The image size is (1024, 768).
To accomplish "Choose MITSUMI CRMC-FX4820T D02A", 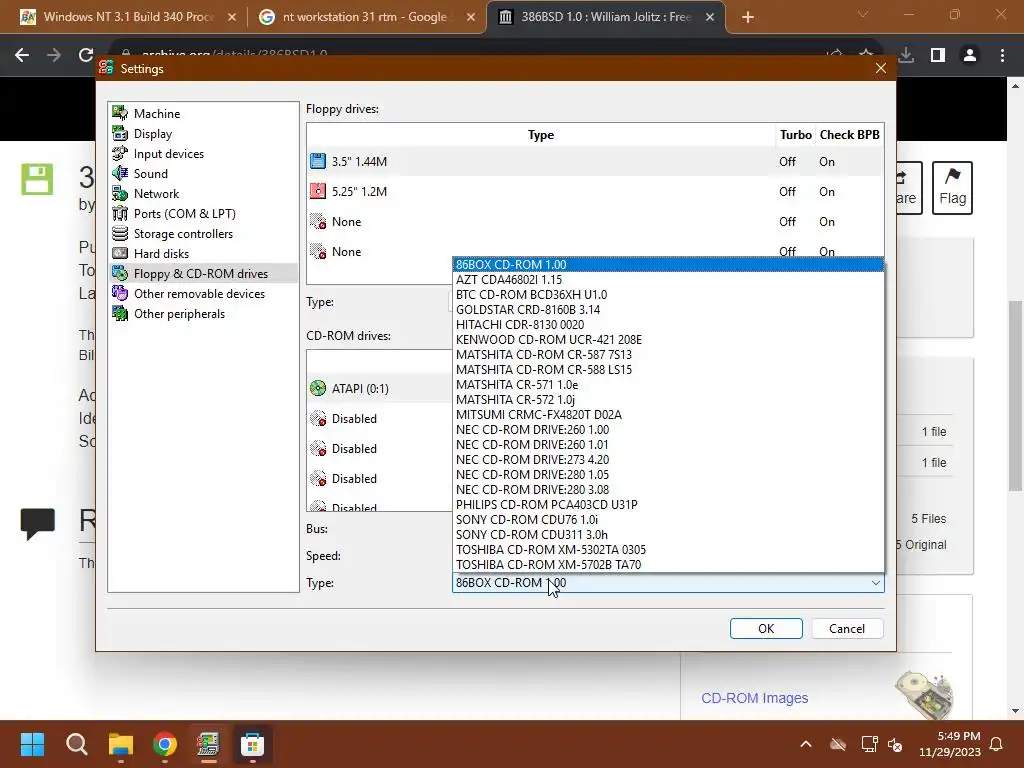I will (668, 415).
